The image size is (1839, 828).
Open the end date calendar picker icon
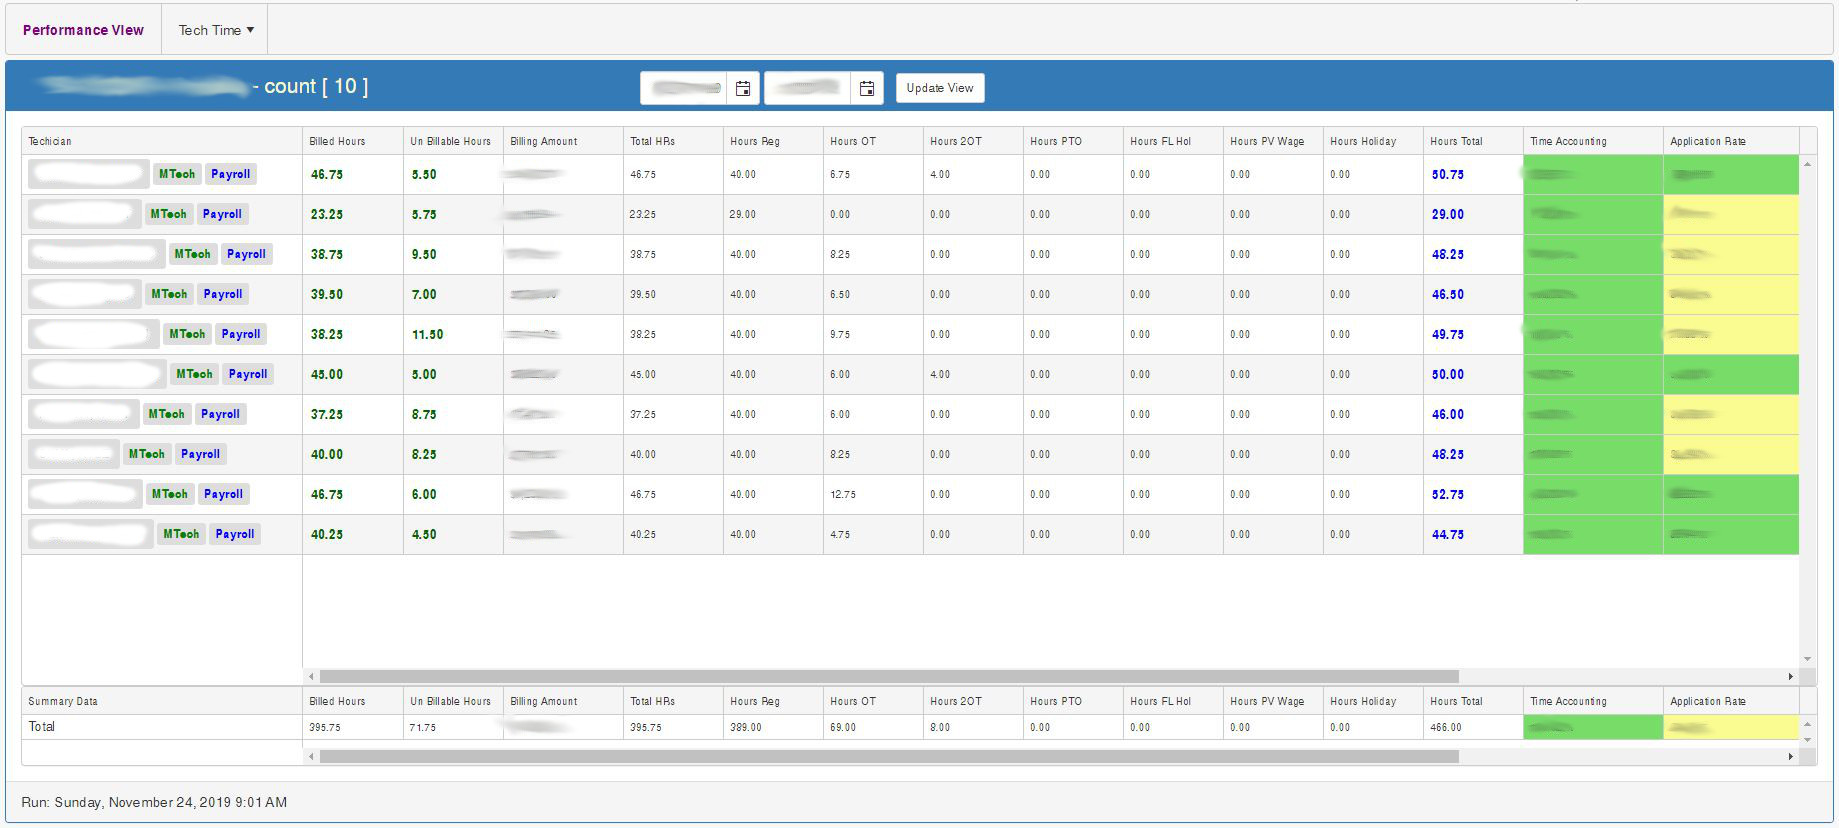pyautogui.click(x=867, y=88)
